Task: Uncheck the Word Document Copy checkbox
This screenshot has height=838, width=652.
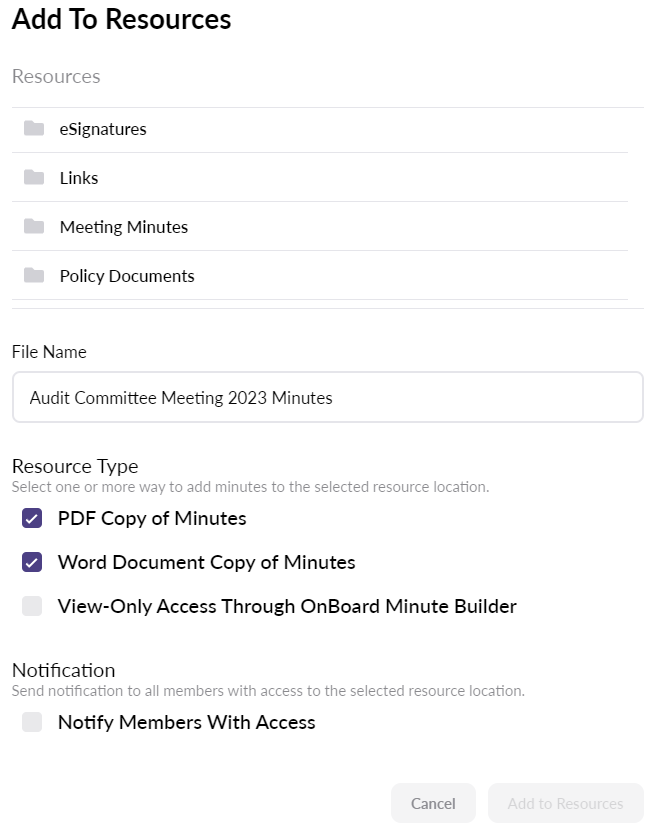Action: [32, 562]
